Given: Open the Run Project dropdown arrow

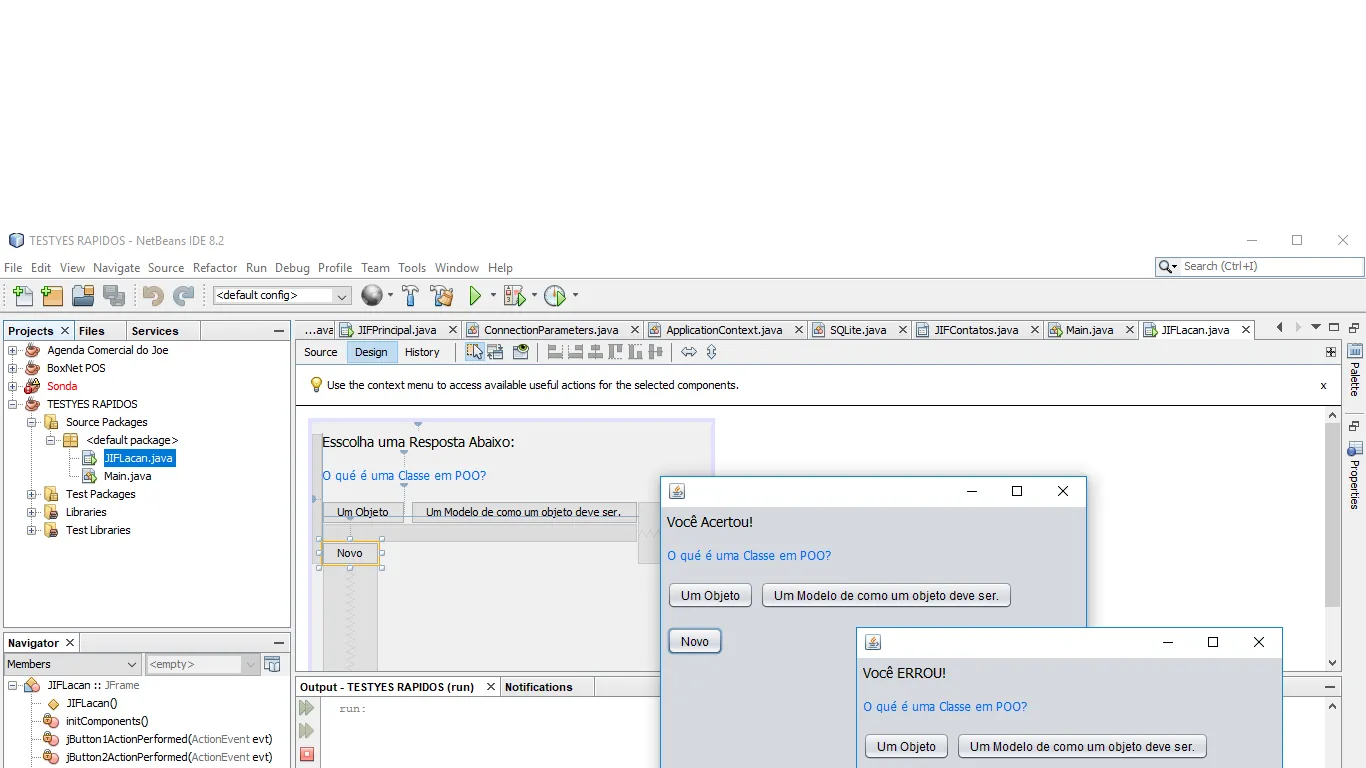Looking at the screenshot, I should point(493,296).
